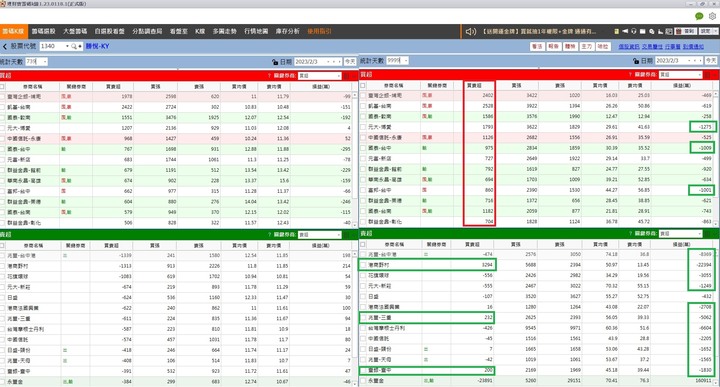Open the K線 tab
The height and width of the screenshot is (387, 720).
pyautogui.click(x=200, y=31)
